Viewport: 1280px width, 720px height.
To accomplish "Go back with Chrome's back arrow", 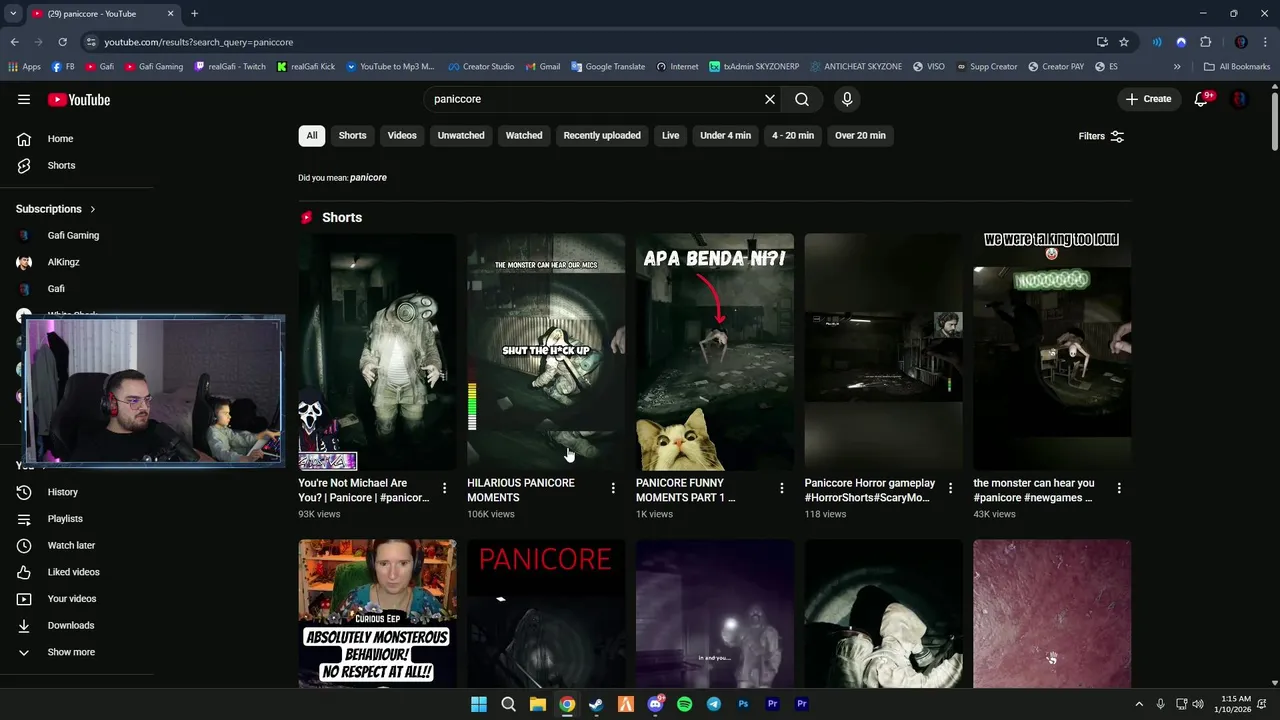I will tap(14, 42).
